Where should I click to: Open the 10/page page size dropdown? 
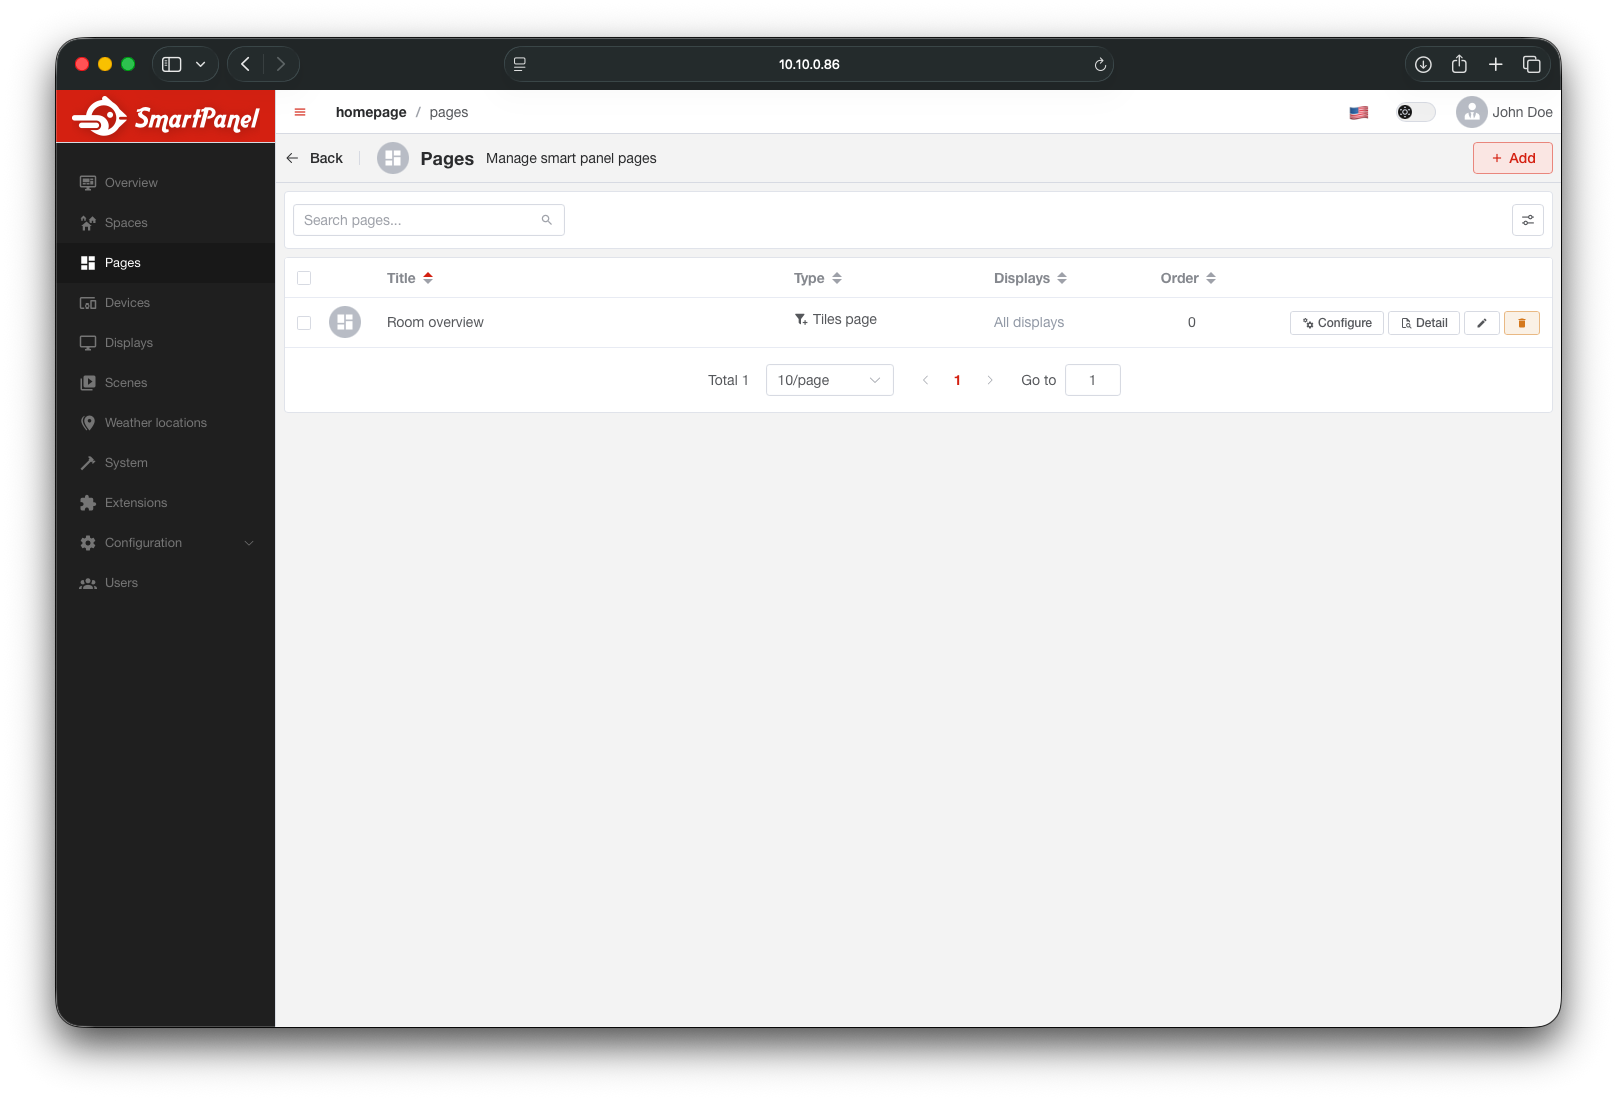tap(829, 380)
